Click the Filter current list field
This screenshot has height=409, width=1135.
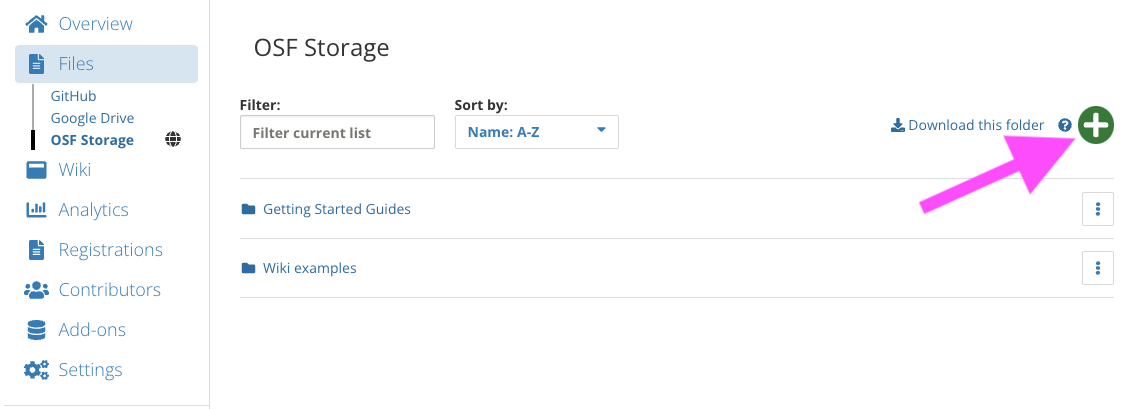pos(337,132)
